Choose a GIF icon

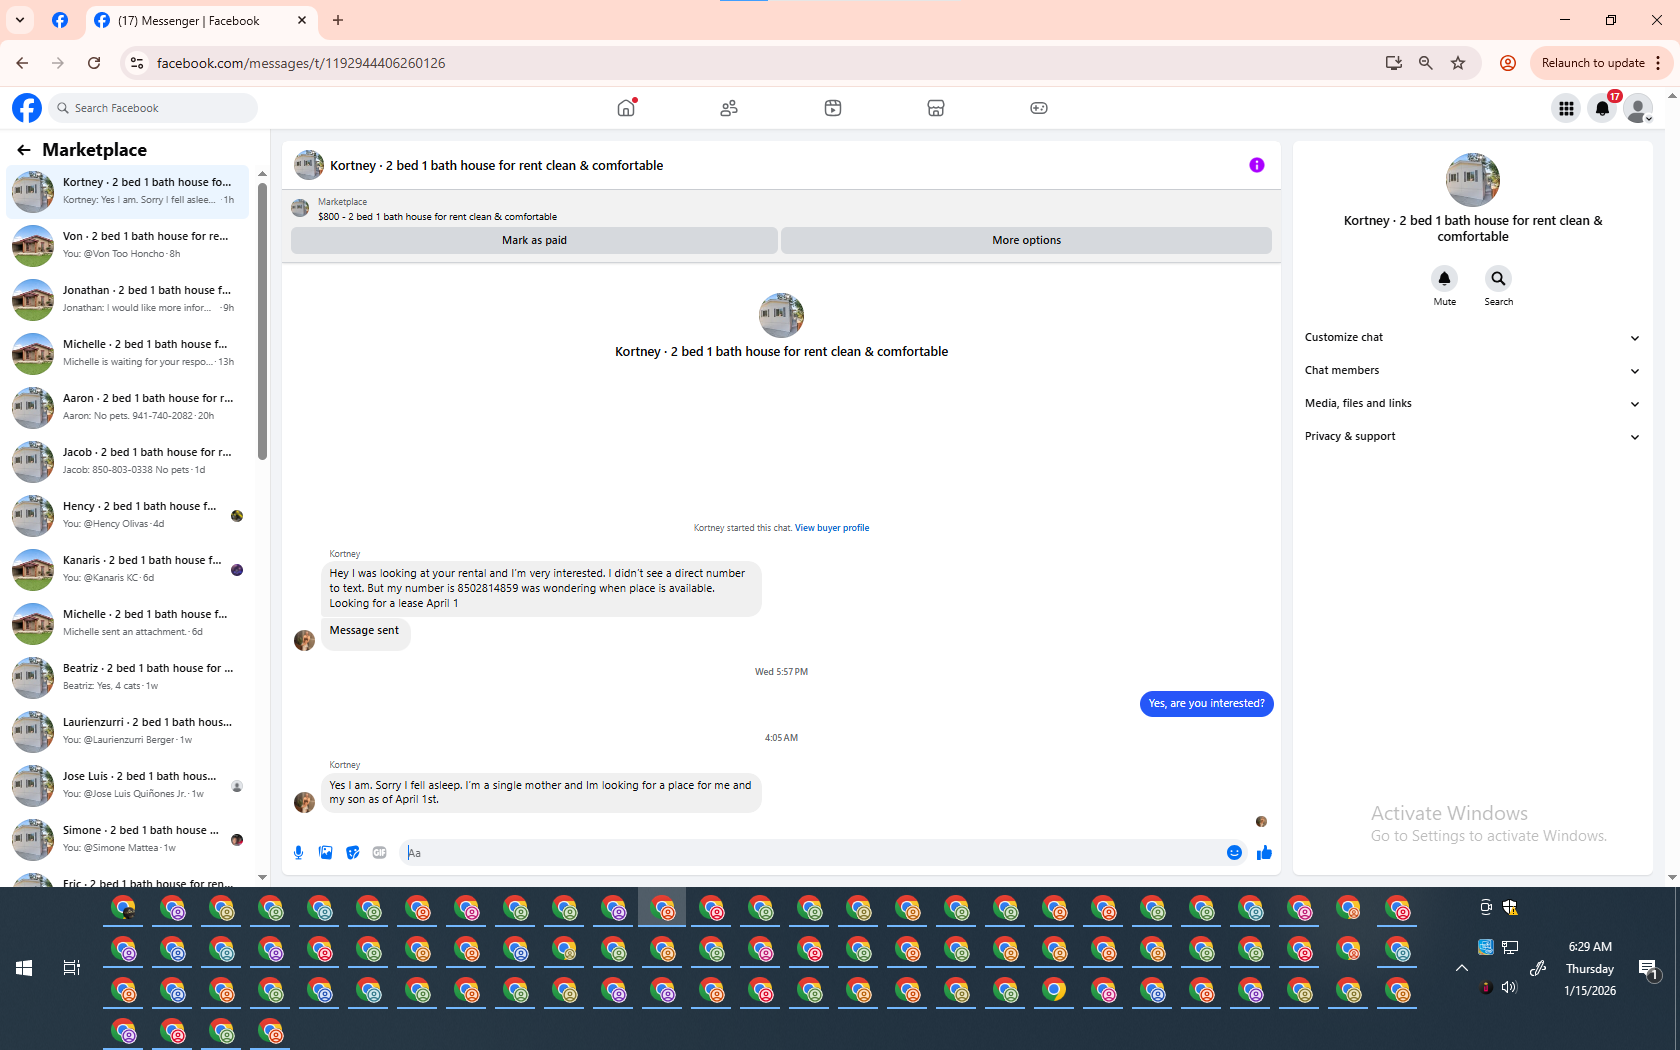[x=379, y=853]
